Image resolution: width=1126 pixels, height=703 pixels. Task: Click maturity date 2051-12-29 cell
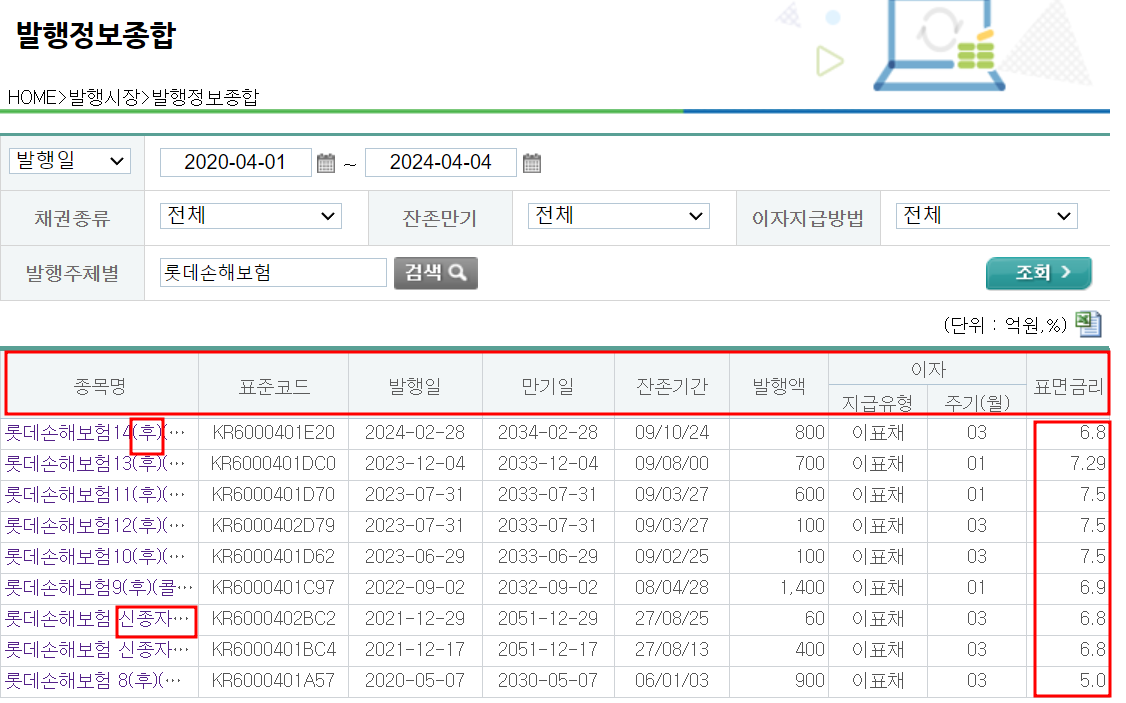pos(548,618)
